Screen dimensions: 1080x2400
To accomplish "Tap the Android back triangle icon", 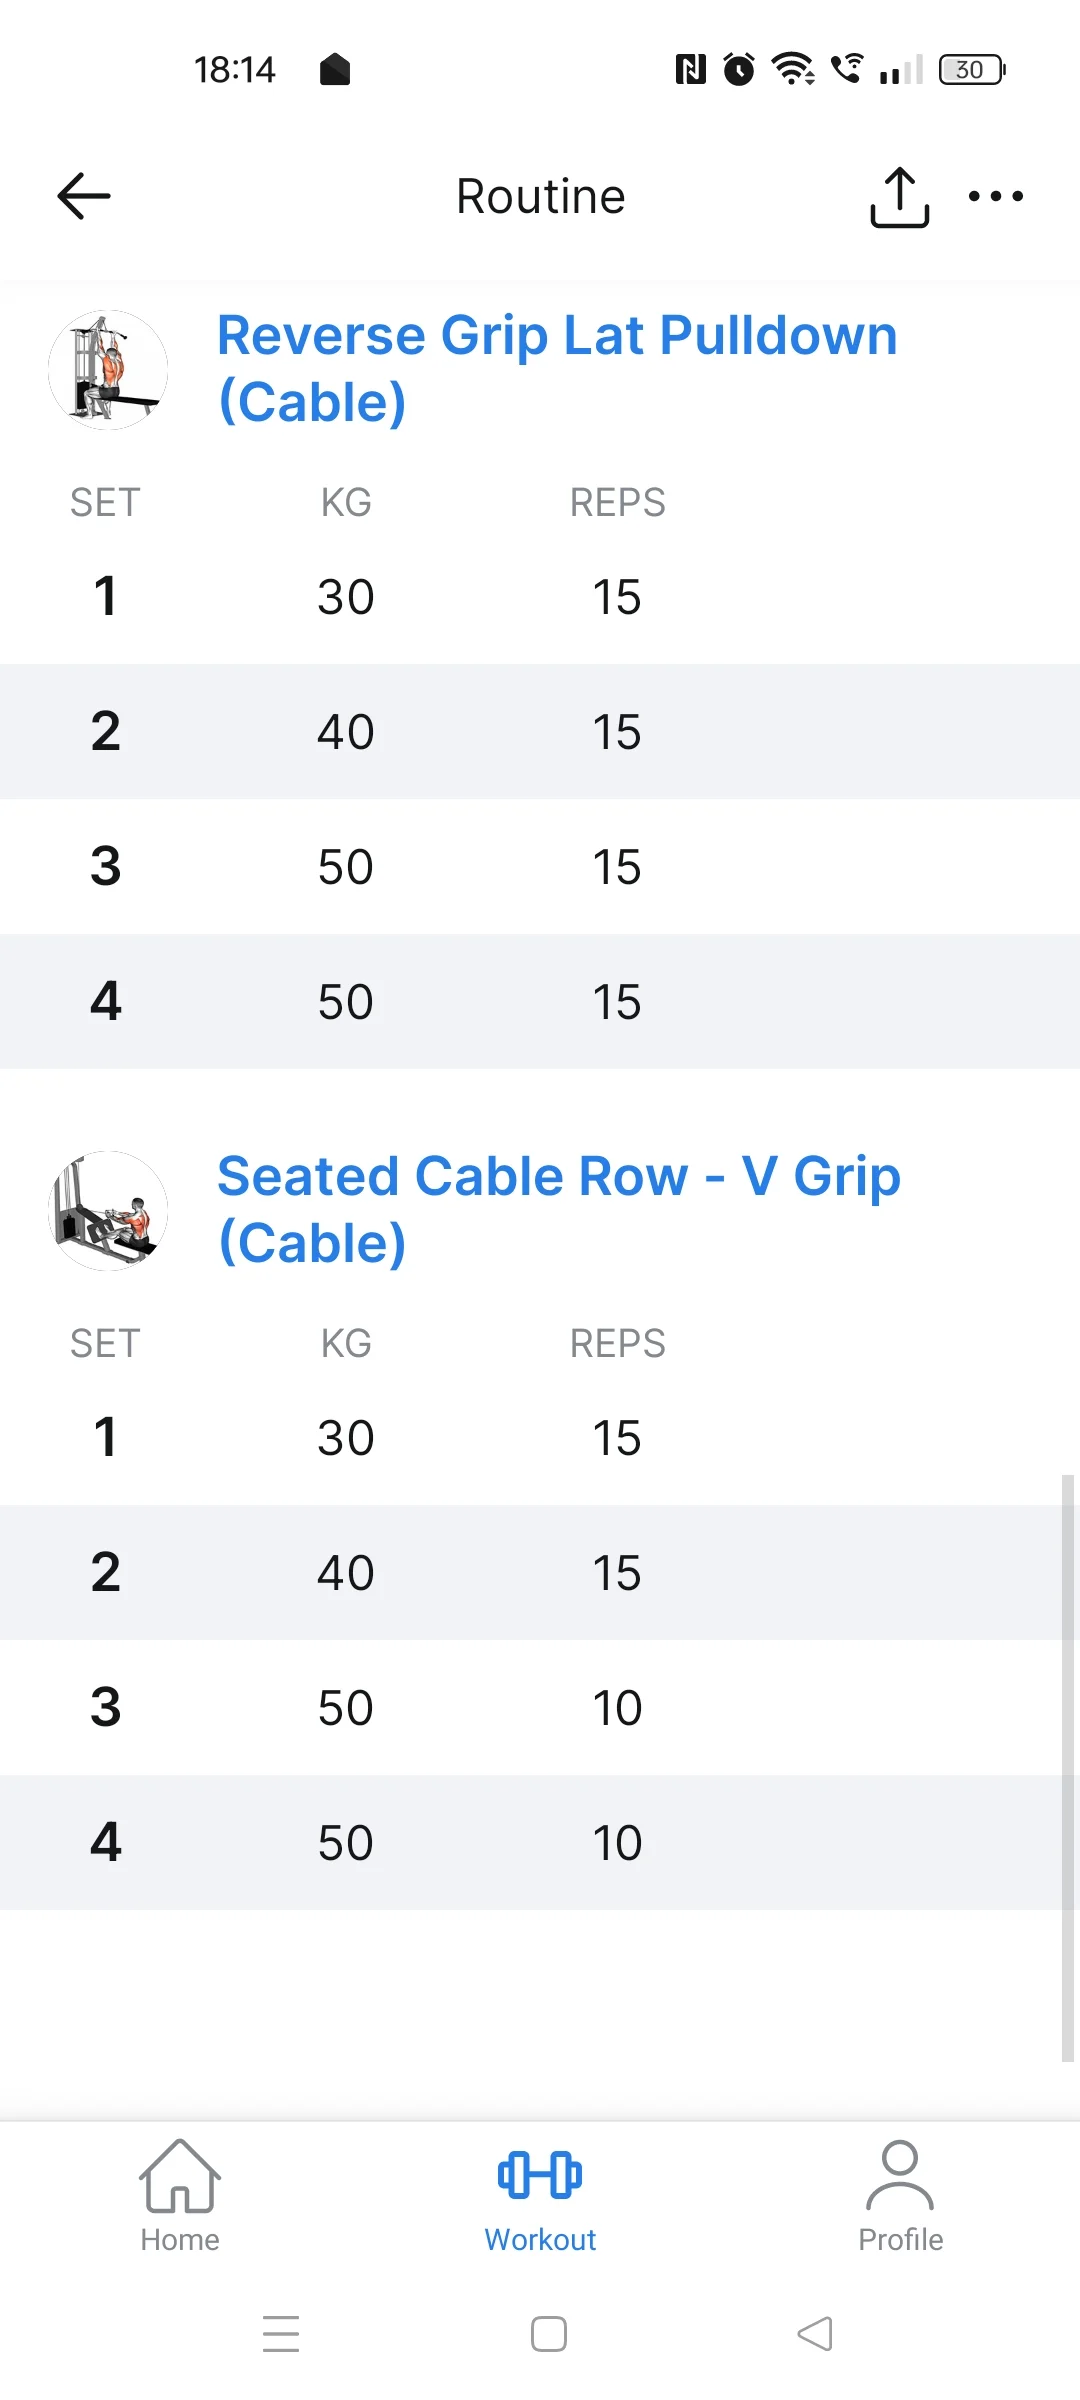I will click(x=815, y=2333).
